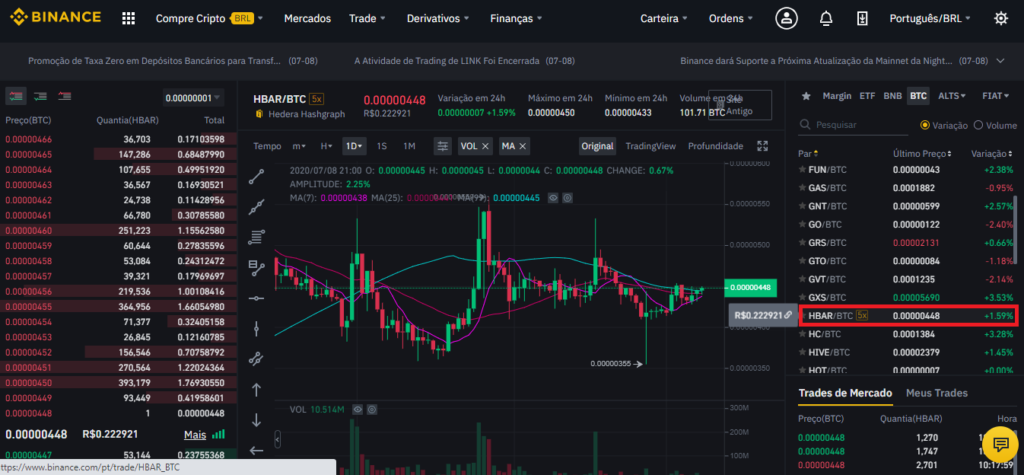Select HIVE/BTC pair row
The width and height of the screenshot is (1024, 475).
907,352
